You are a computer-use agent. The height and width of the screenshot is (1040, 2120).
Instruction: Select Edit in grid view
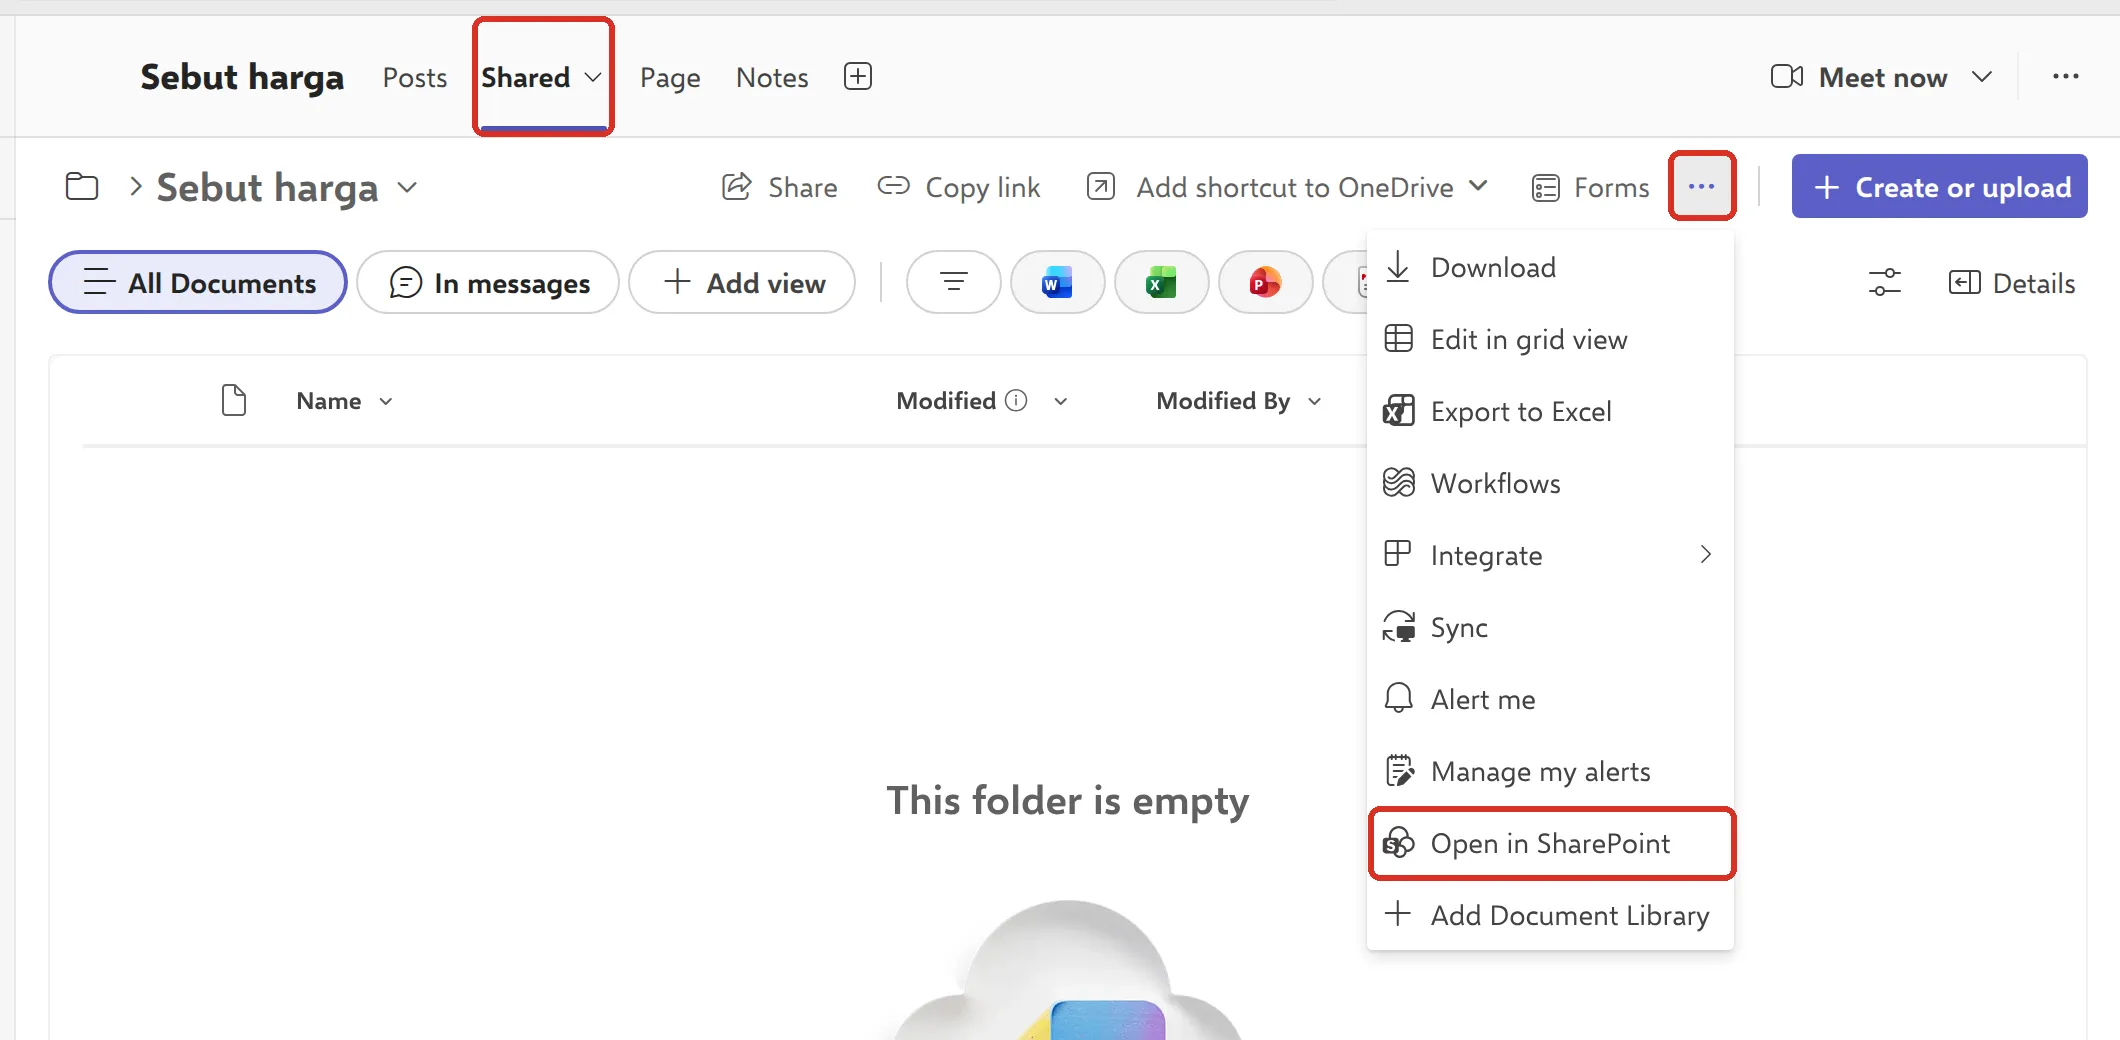click(x=1550, y=339)
